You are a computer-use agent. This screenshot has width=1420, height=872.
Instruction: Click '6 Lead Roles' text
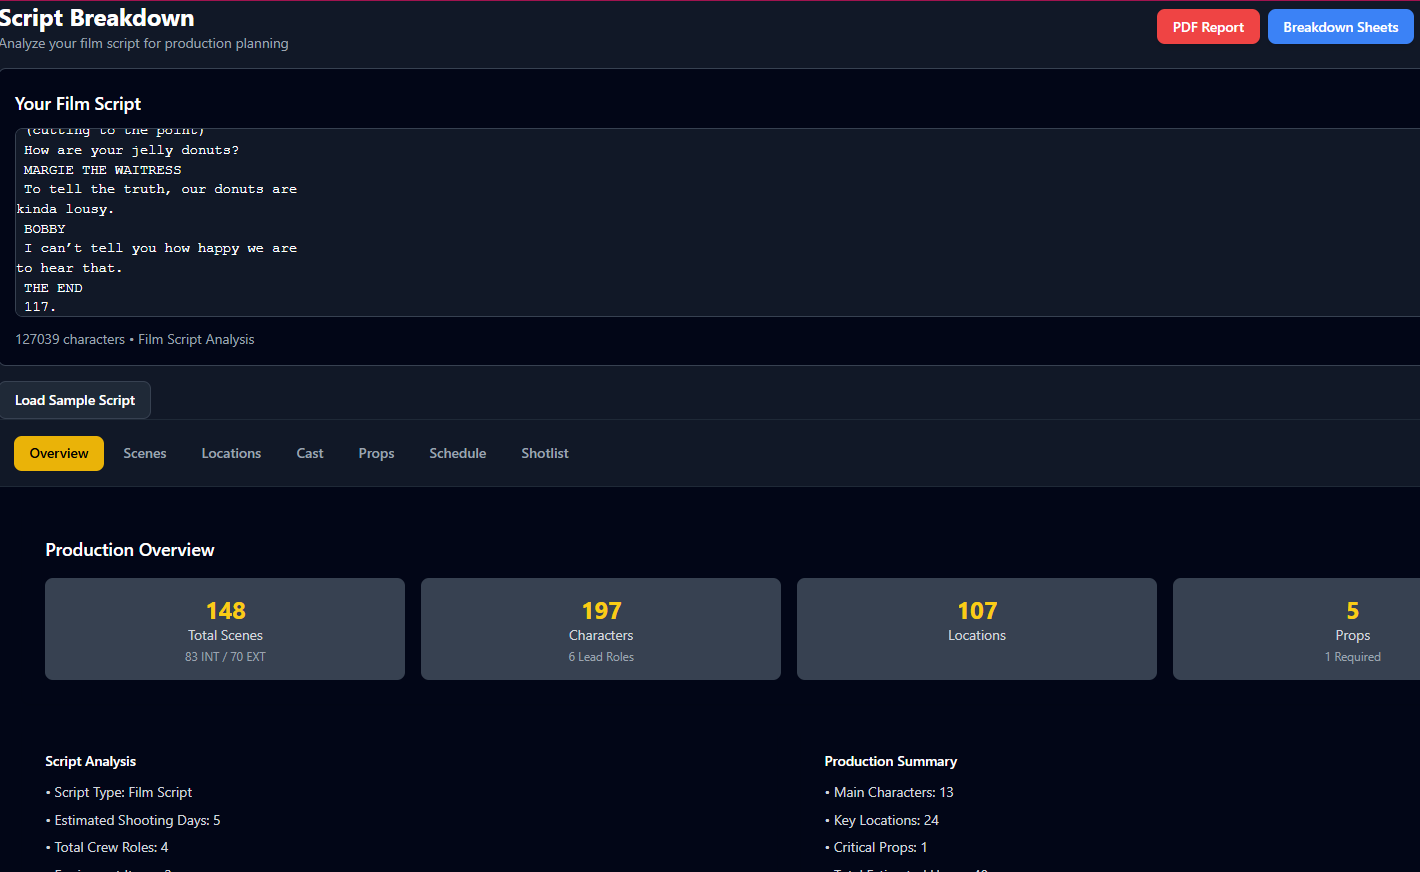click(x=601, y=657)
